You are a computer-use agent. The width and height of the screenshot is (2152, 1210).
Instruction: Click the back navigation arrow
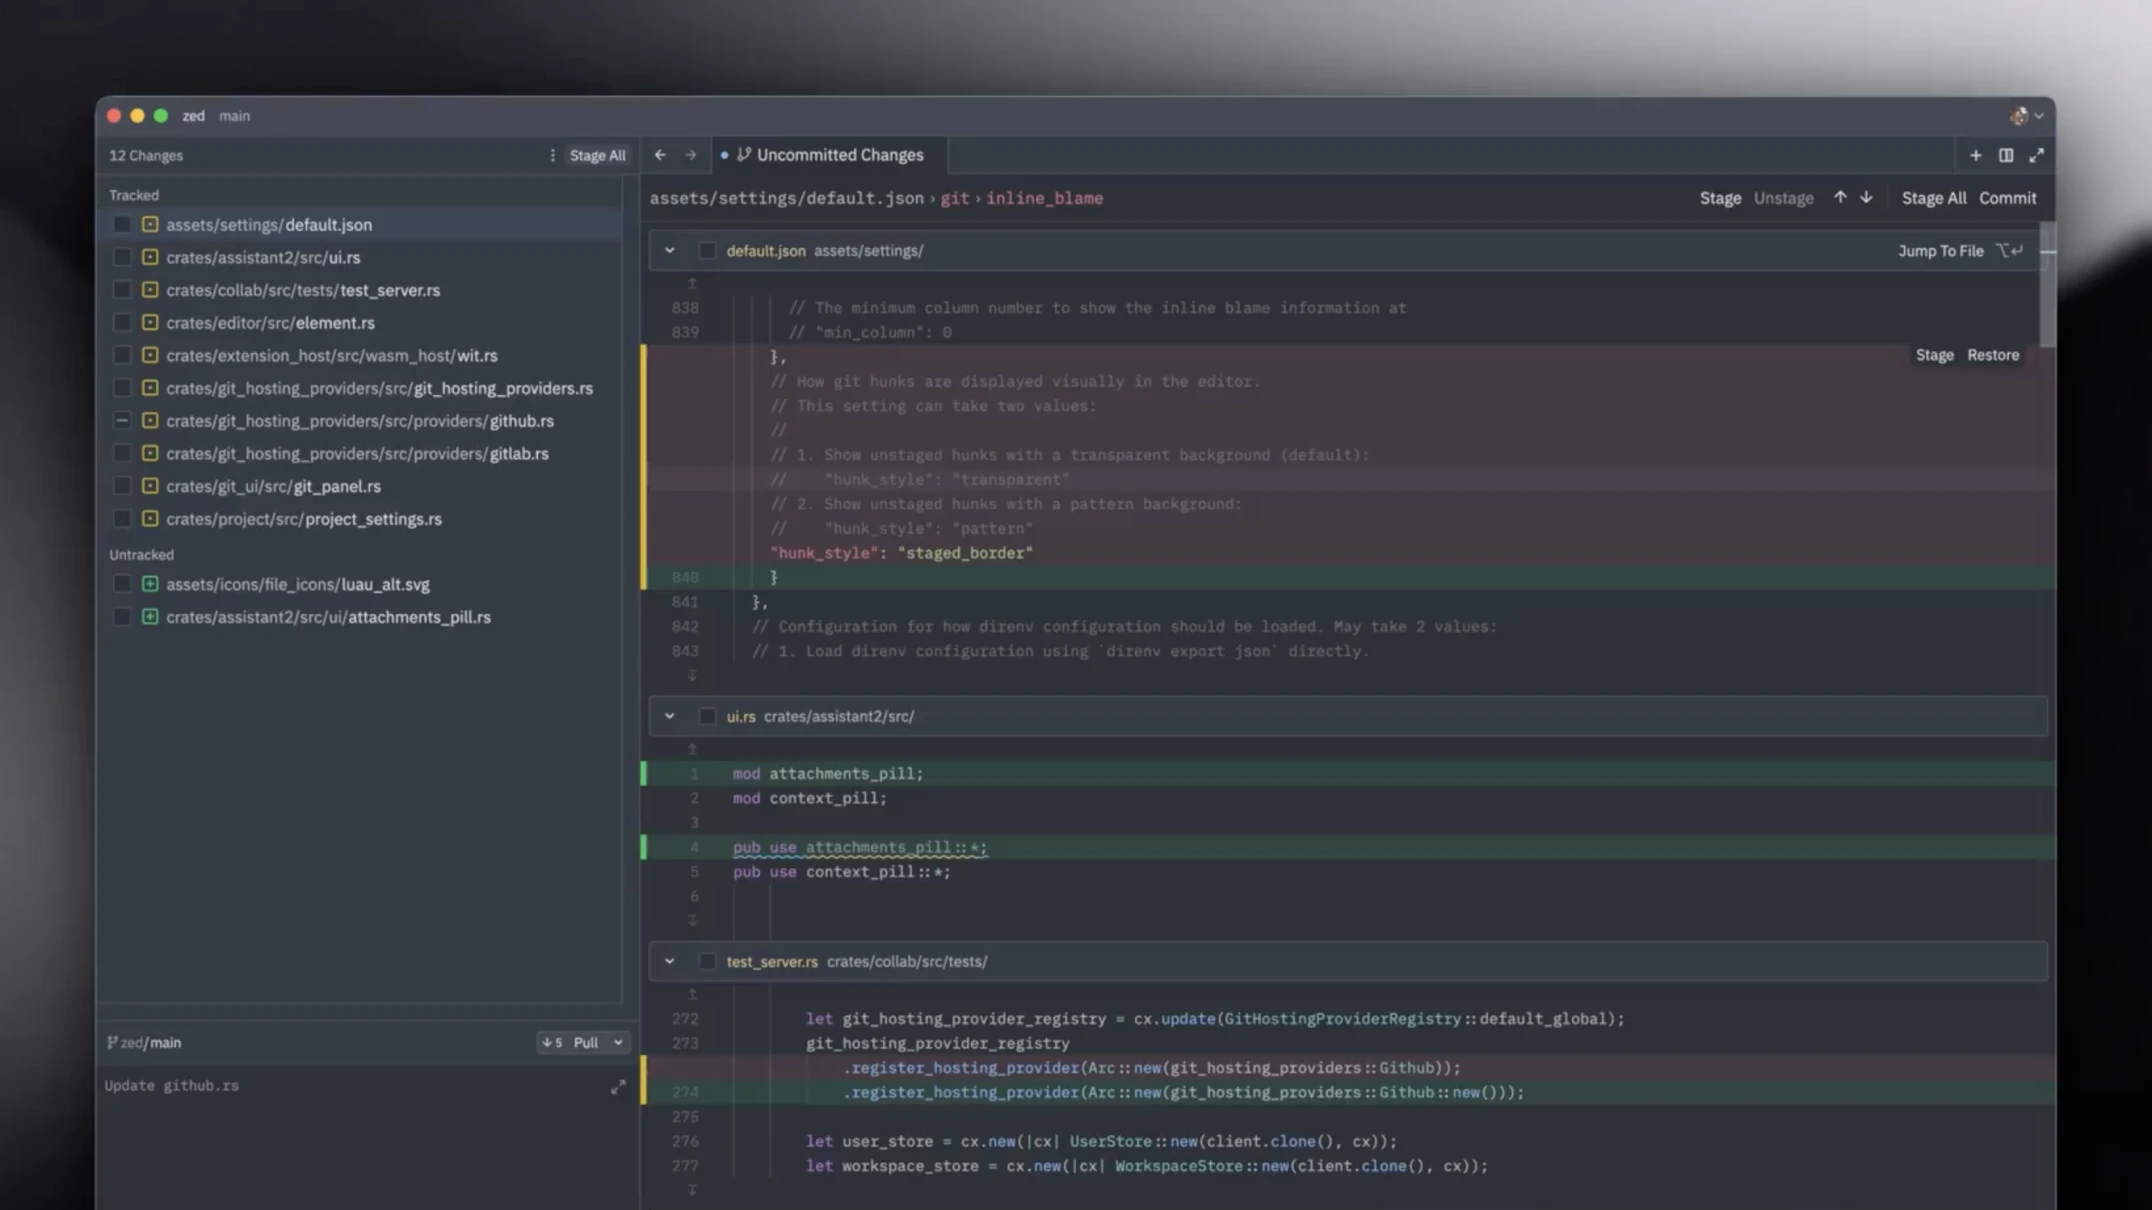pos(660,155)
